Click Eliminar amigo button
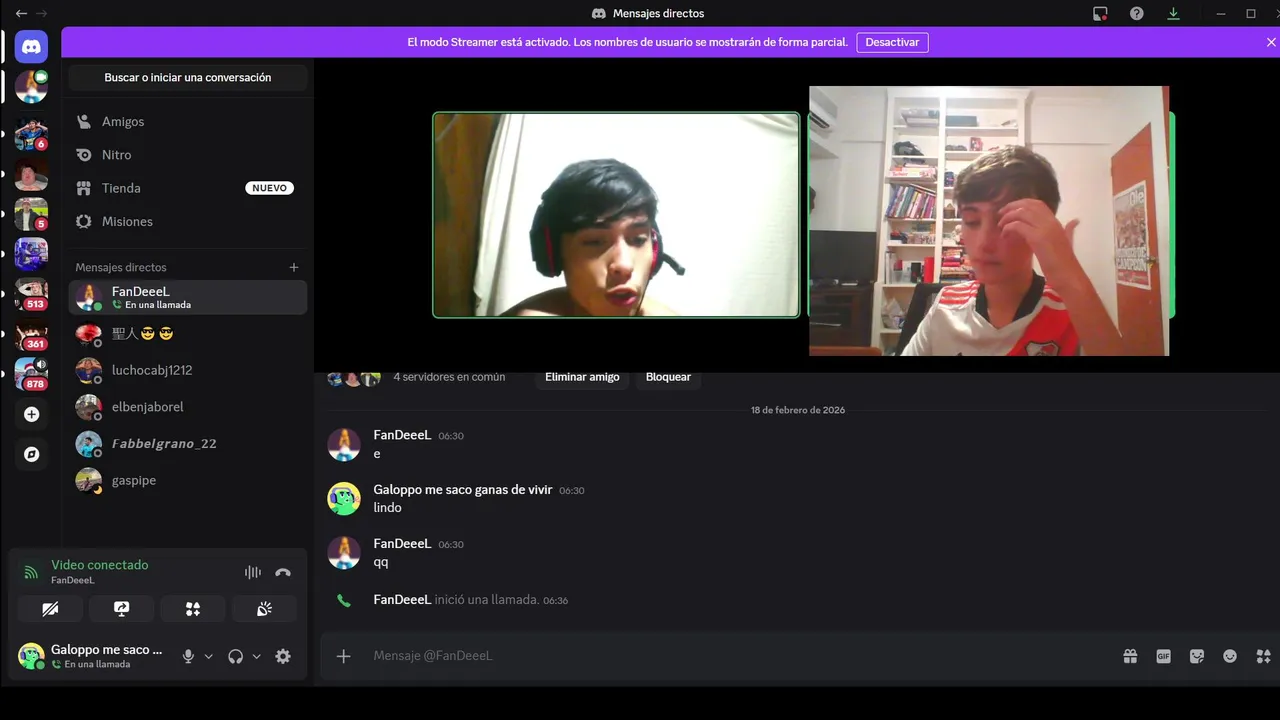The width and height of the screenshot is (1280, 720). pyautogui.click(x=582, y=377)
